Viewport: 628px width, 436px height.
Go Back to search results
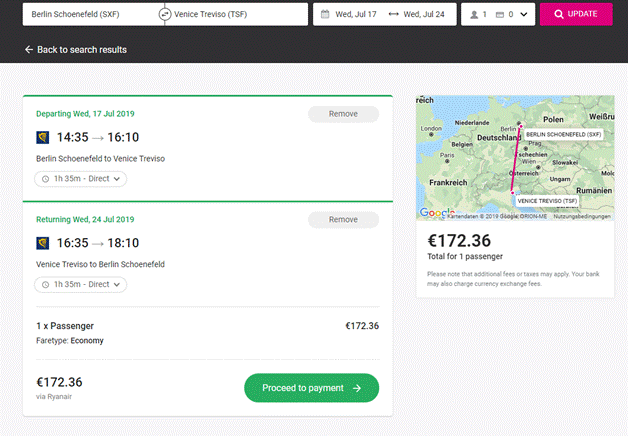coord(76,50)
